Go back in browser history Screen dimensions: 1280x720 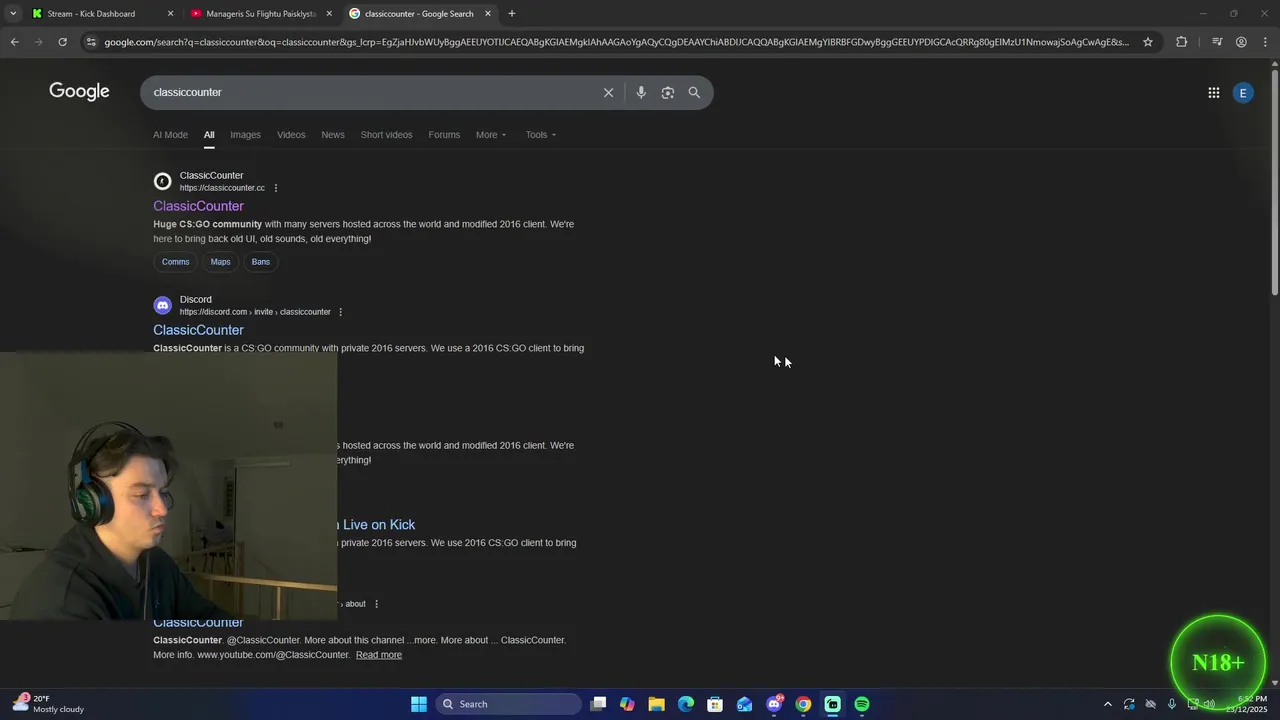pyautogui.click(x=14, y=42)
